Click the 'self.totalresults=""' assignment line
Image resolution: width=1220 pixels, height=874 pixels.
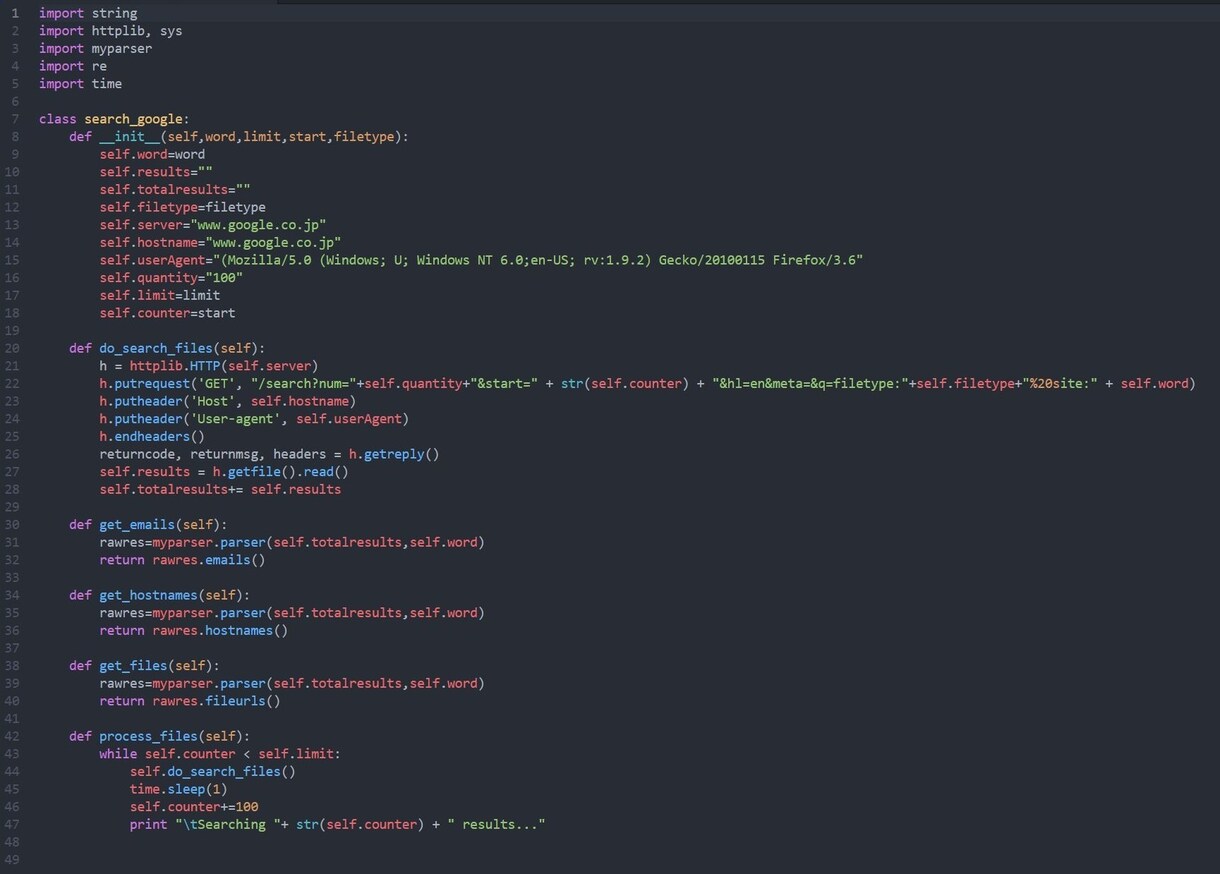click(x=175, y=189)
